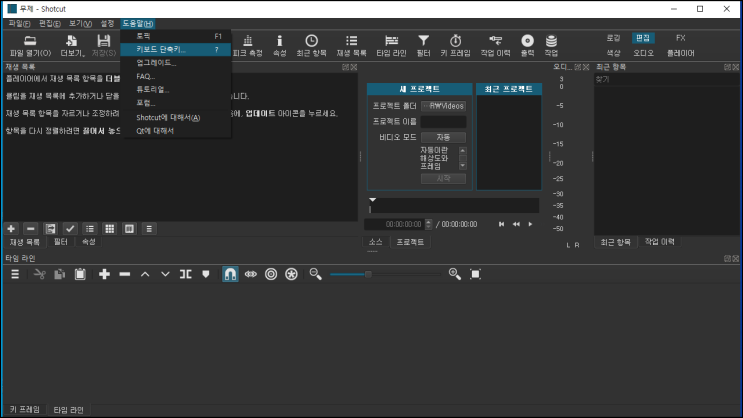Open the 키 프레임 stopwatch icon
This screenshot has width=743, height=418.
[455, 46]
